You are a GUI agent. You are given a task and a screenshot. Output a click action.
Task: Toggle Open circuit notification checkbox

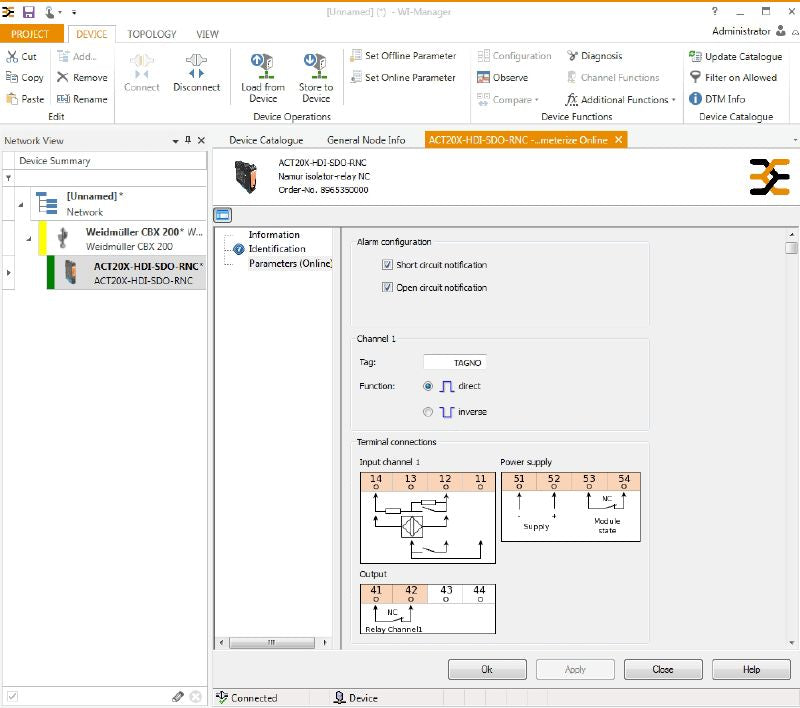[387, 288]
